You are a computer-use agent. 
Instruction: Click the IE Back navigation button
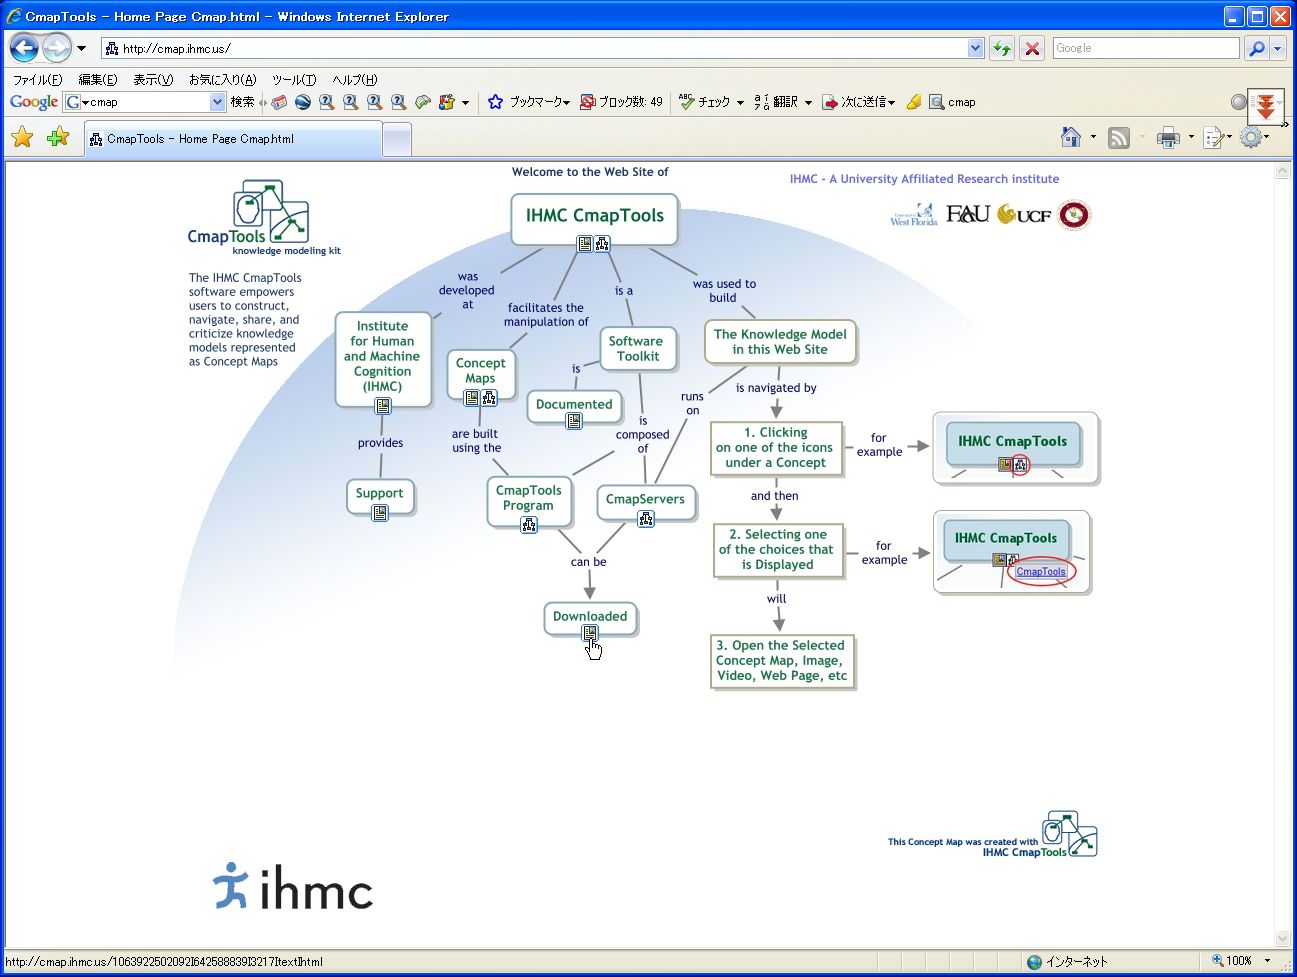[24, 47]
